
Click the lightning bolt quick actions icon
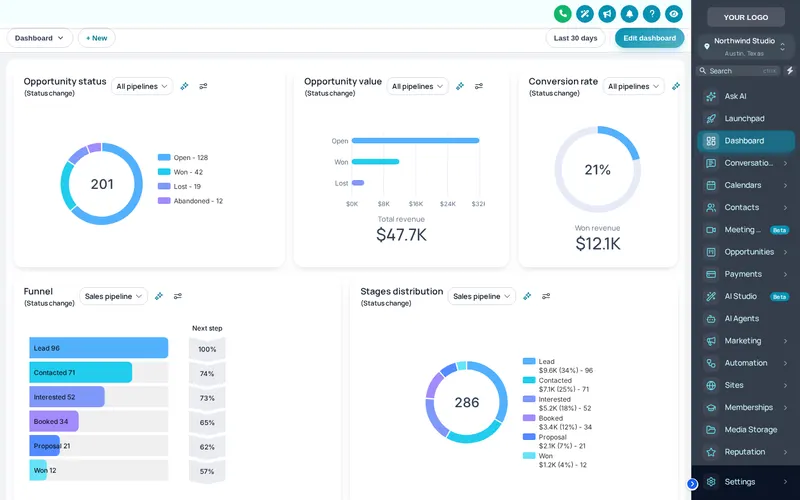(x=790, y=71)
